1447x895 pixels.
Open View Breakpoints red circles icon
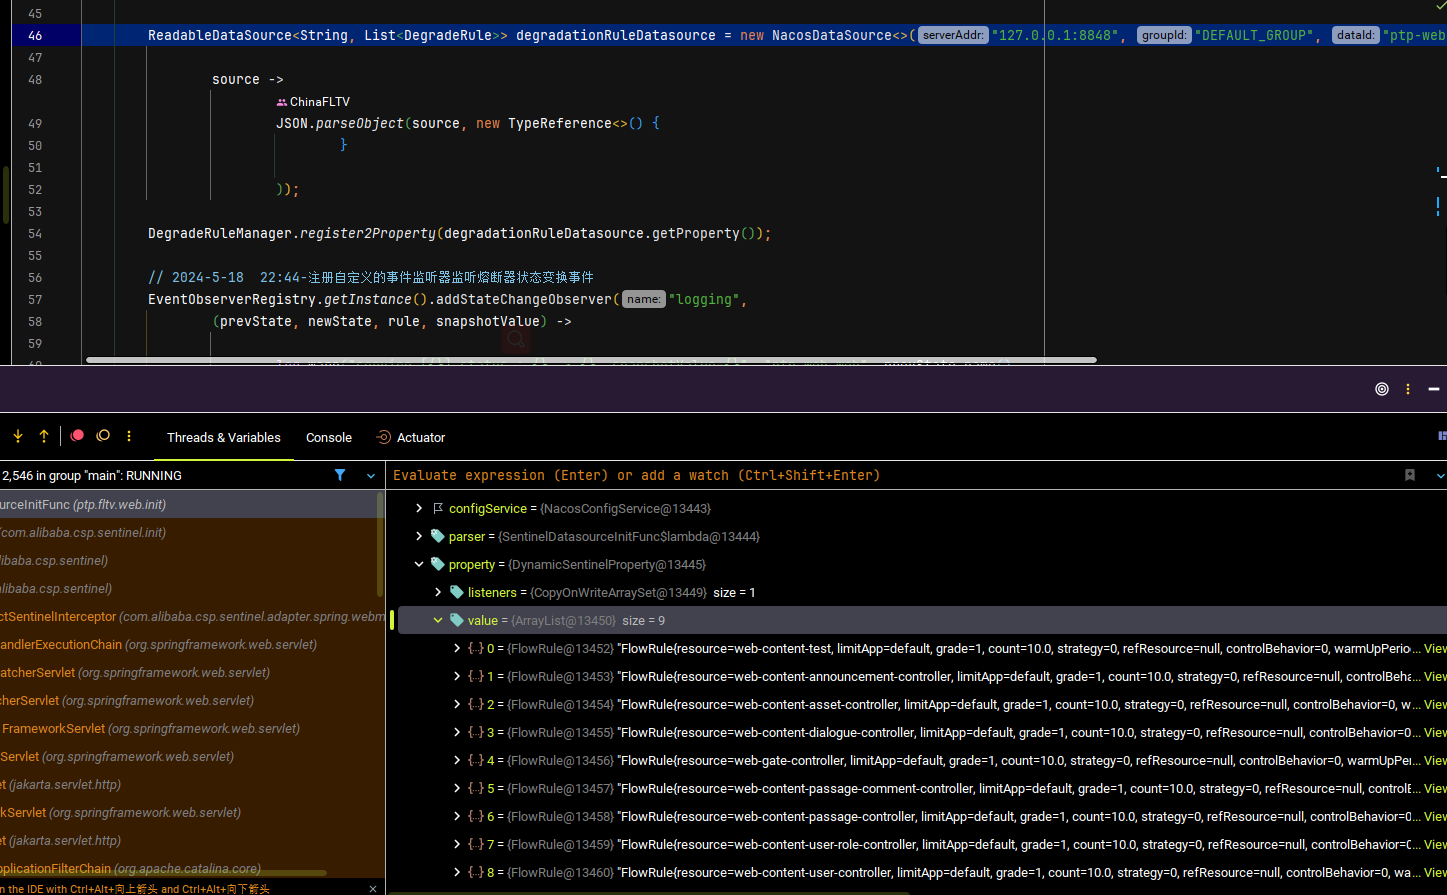coord(78,436)
